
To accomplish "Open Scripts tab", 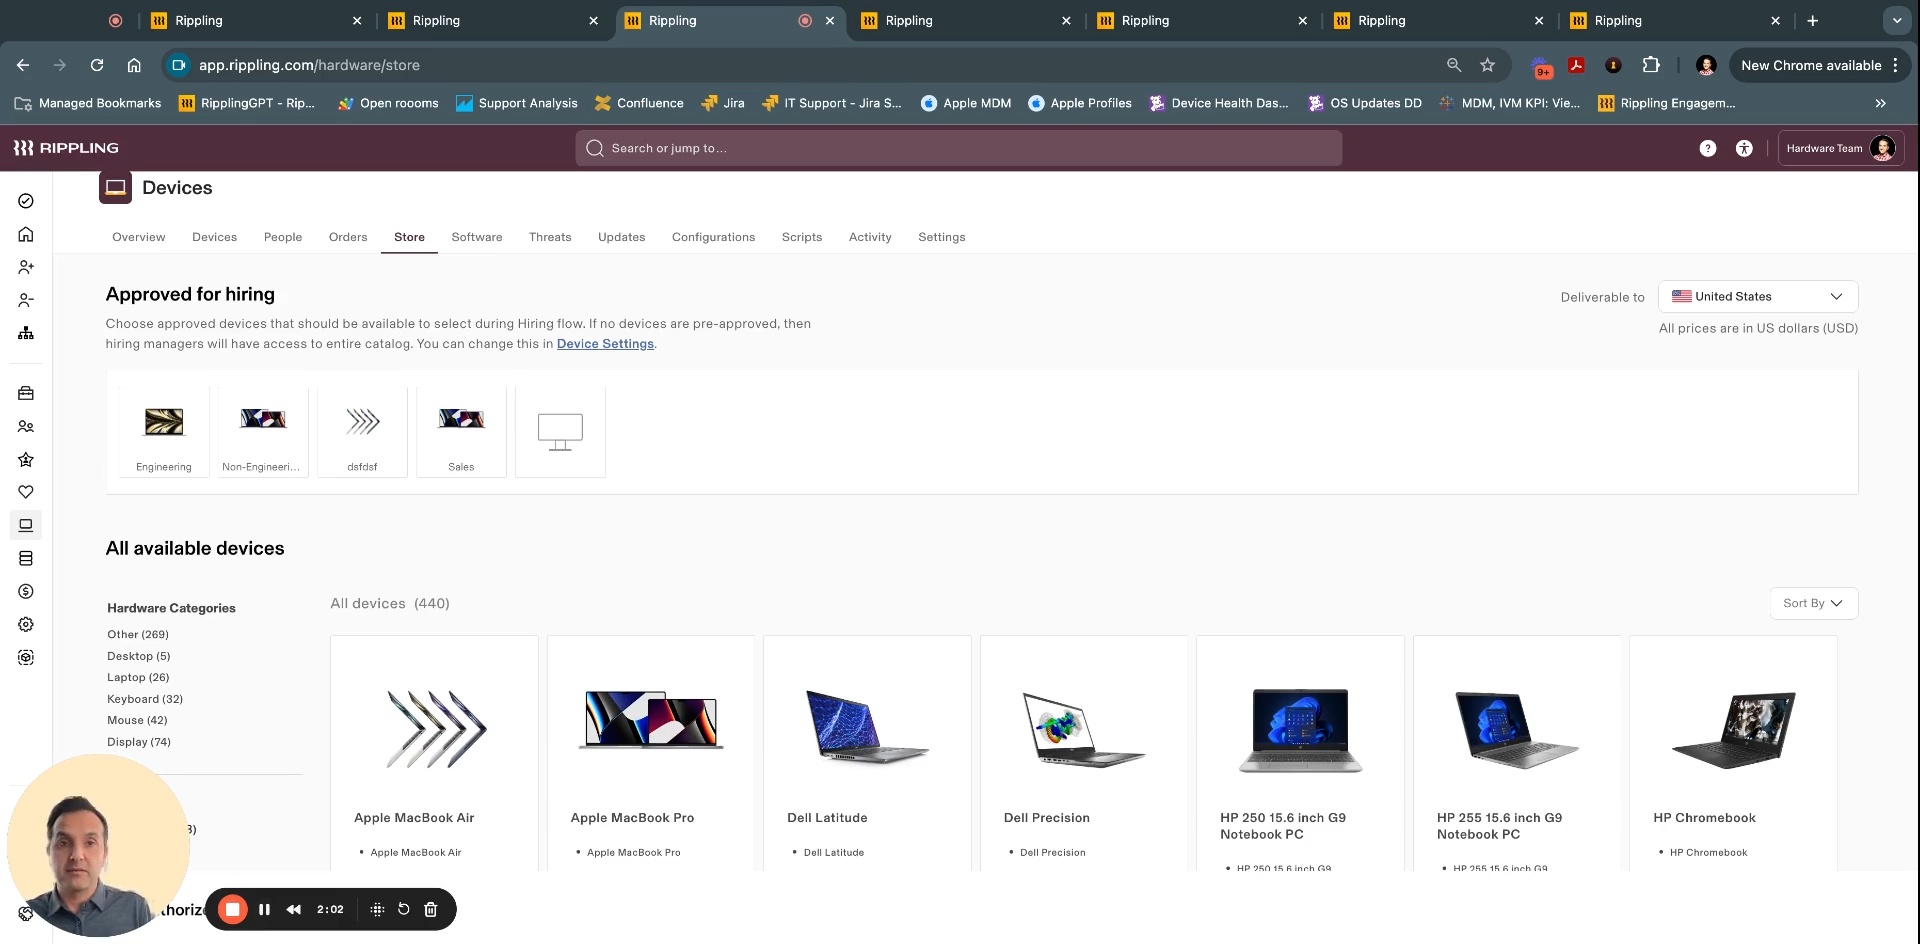I will click(x=802, y=237).
